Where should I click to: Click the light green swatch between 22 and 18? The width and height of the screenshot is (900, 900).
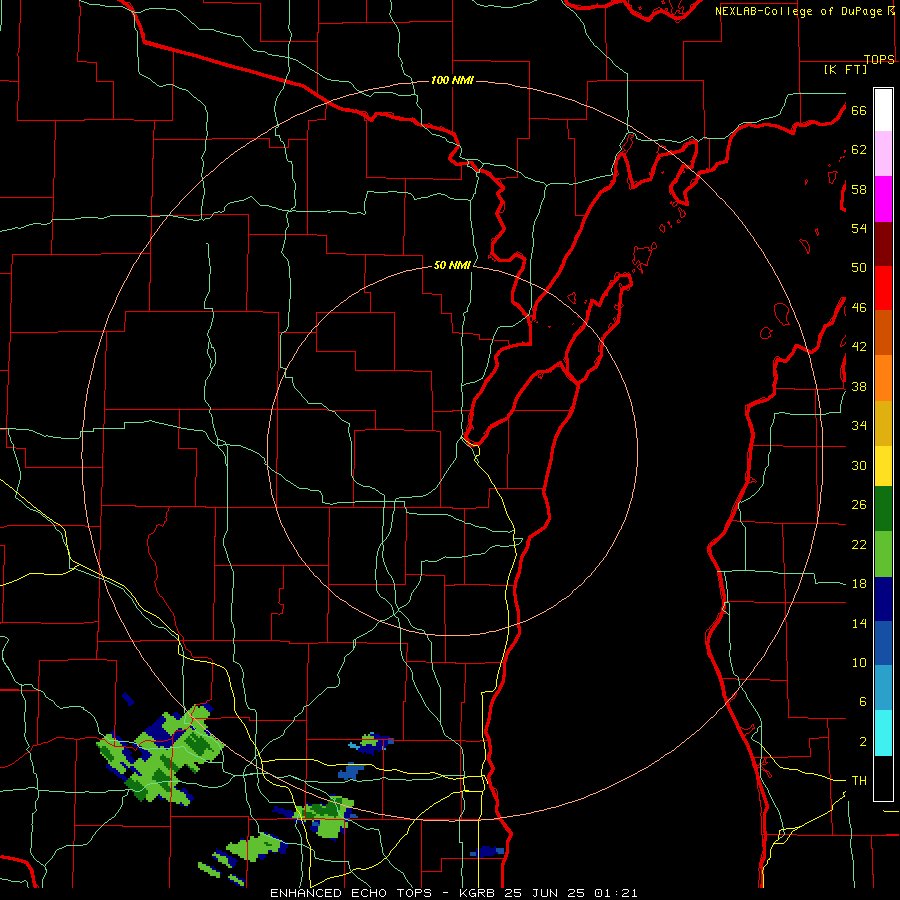[x=883, y=554]
